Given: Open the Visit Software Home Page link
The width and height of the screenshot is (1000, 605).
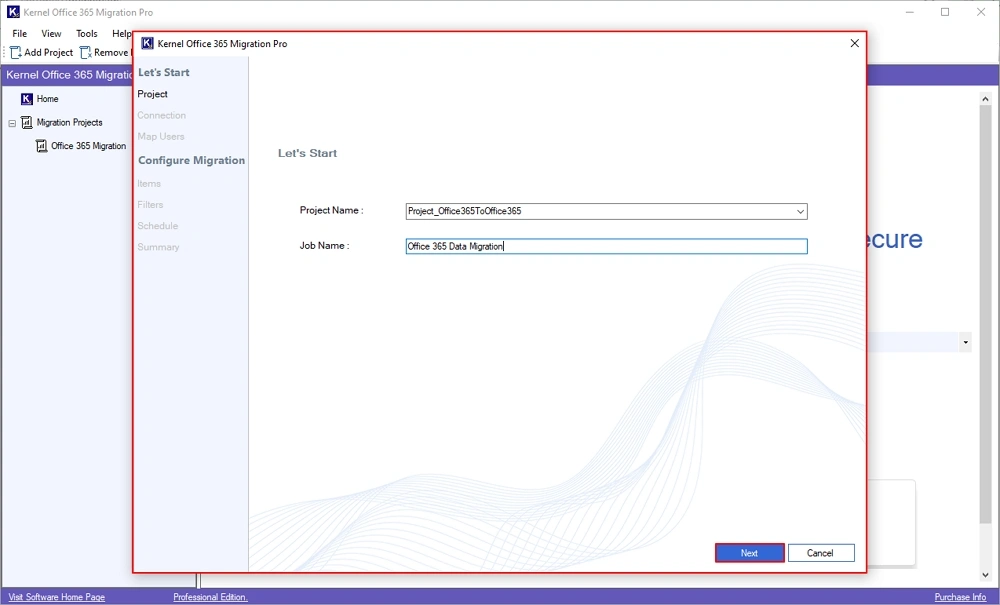Looking at the screenshot, I should click(x=55, y=596).
